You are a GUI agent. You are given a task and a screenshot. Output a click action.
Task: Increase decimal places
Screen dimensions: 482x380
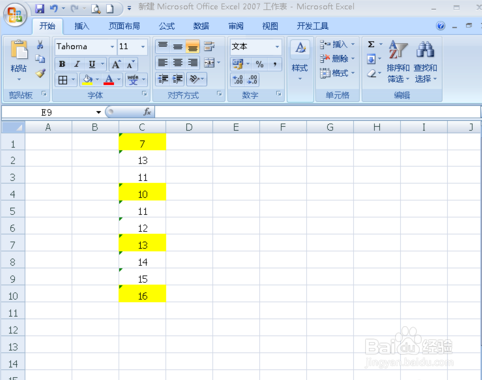[x=238, y=79]
